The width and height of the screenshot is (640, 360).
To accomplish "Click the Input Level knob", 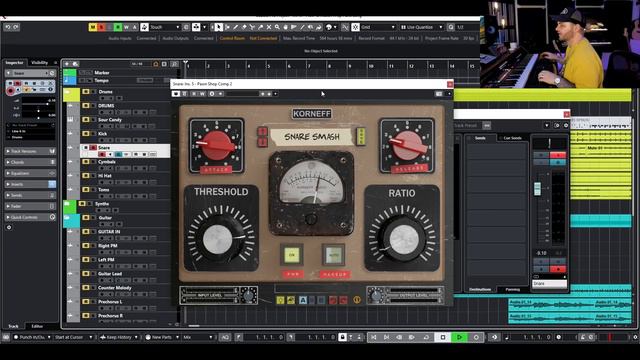I will pyautogui.click(x=248, y=295).
